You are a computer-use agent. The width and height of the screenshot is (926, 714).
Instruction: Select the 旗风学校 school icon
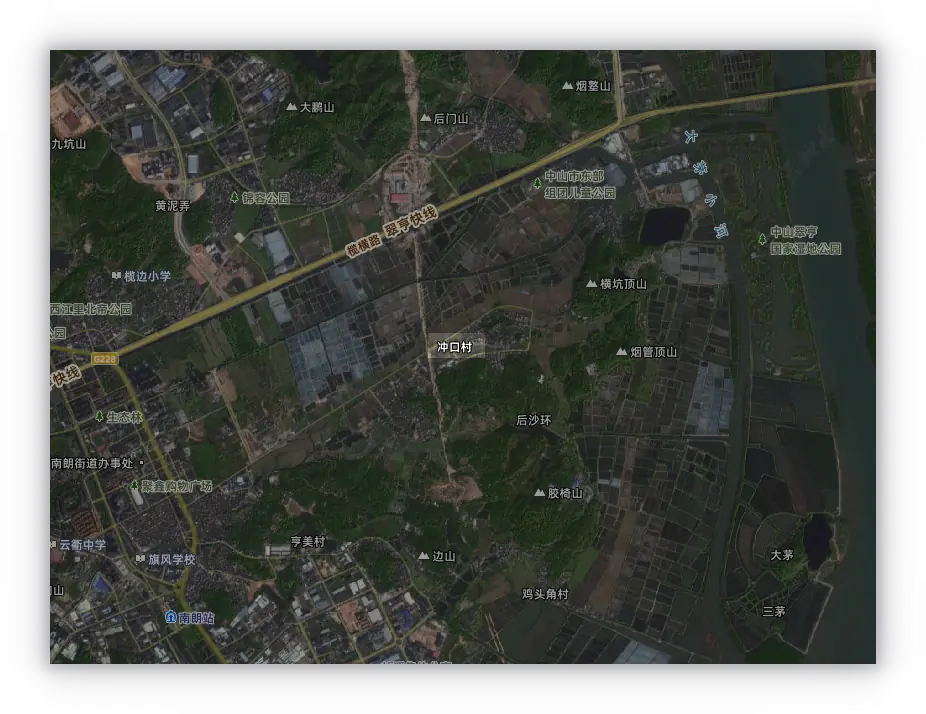(x=140, y=560)
